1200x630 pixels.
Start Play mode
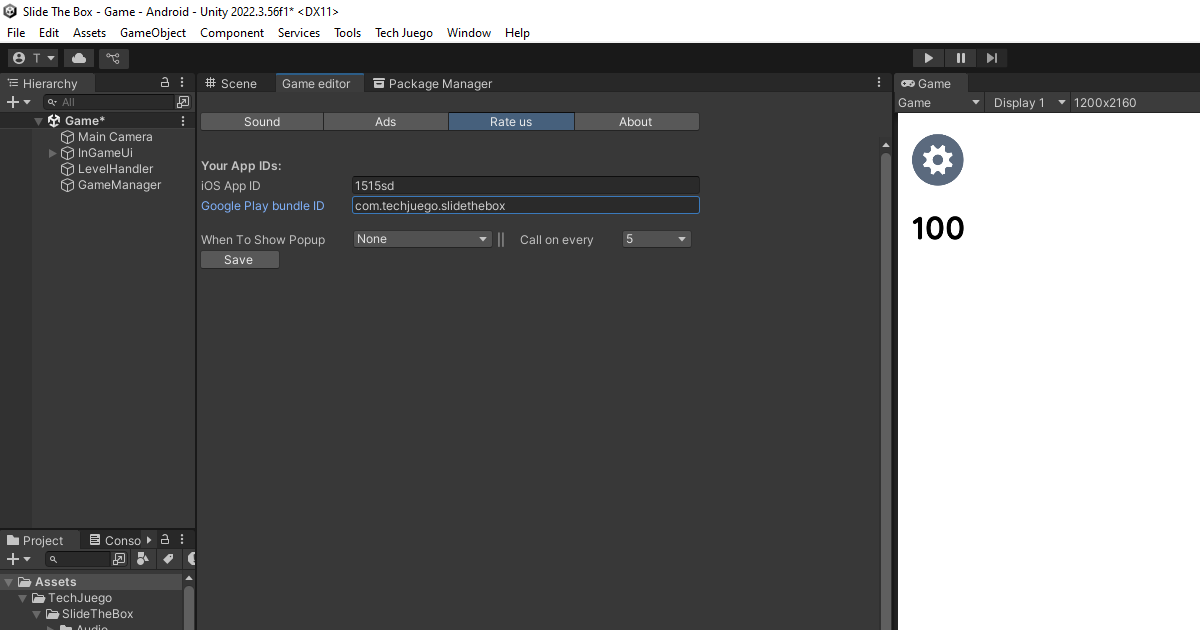pos(928,58)
